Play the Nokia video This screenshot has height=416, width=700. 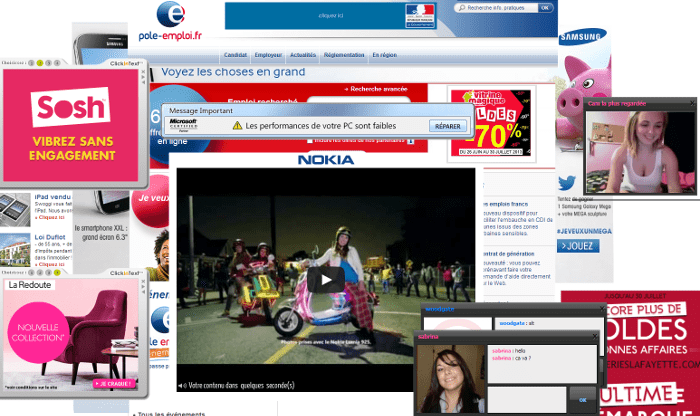(325, 278)
